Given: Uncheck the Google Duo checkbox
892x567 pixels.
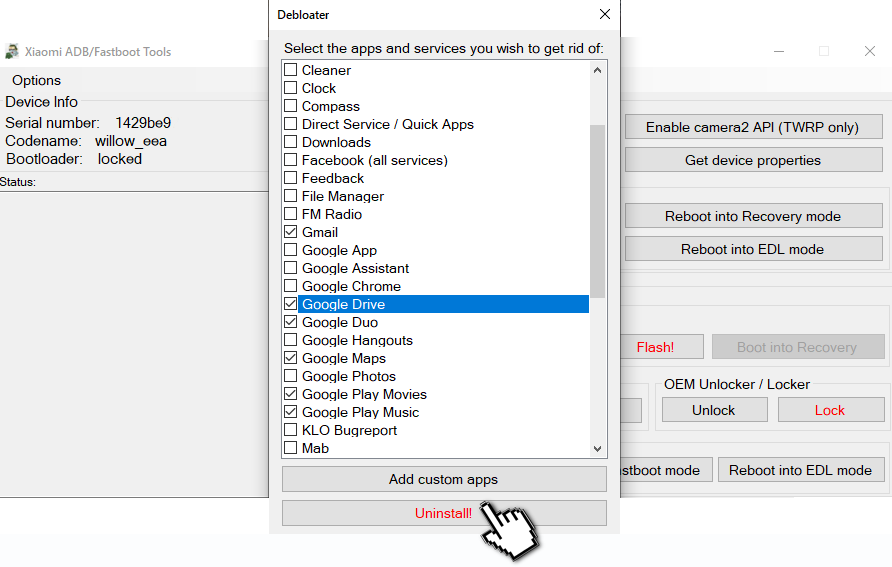Looking at the screenshot, I should pyautogui.click(x=290, y=322).
